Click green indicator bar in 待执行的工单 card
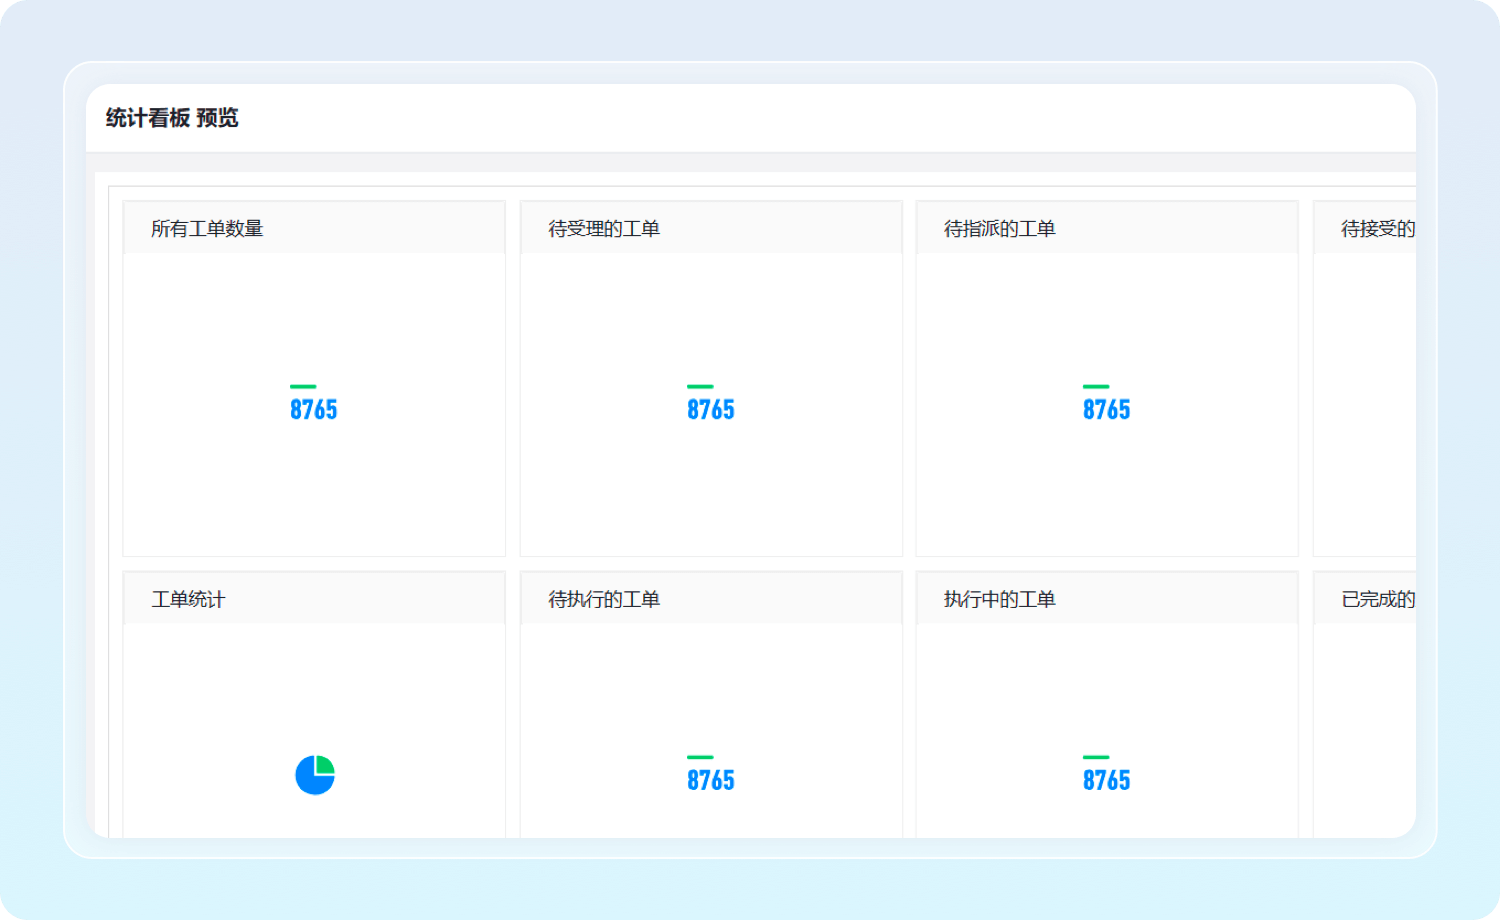This screenshot has width=1500, height=920. 700,758
